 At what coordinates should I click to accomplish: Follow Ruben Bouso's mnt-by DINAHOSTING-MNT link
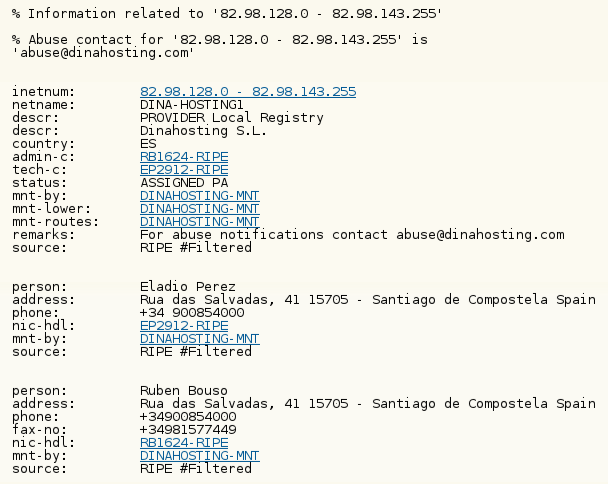(x=199, y=455)
